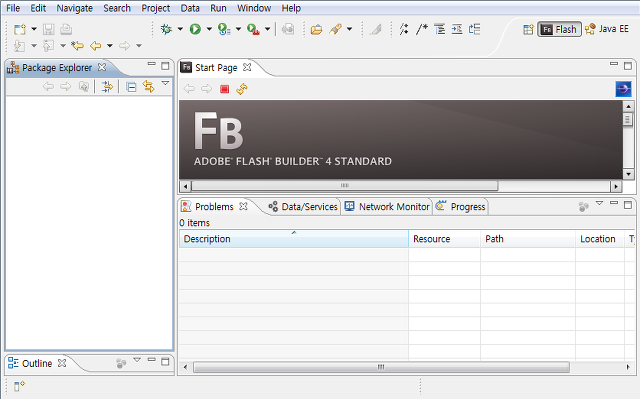640x399 pixels.
Task: Click the Eclipse browser icon in Start Page
Action: 623,89
